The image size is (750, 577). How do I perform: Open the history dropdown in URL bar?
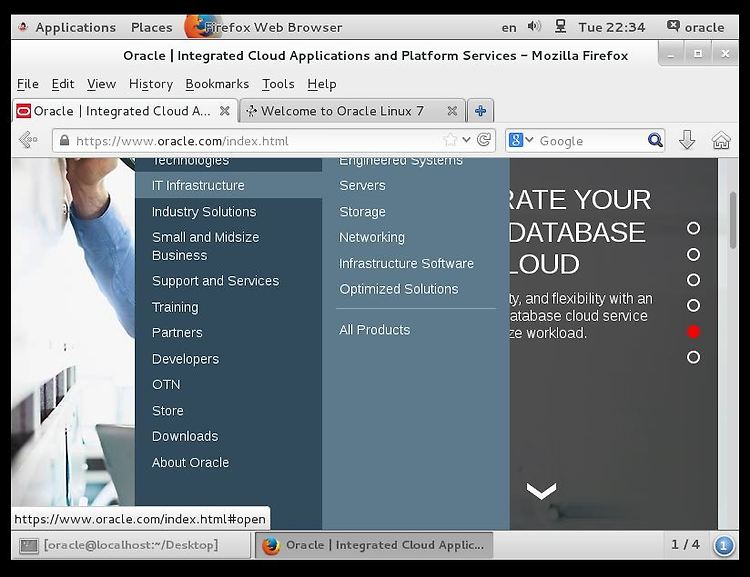tap(466, 140)
